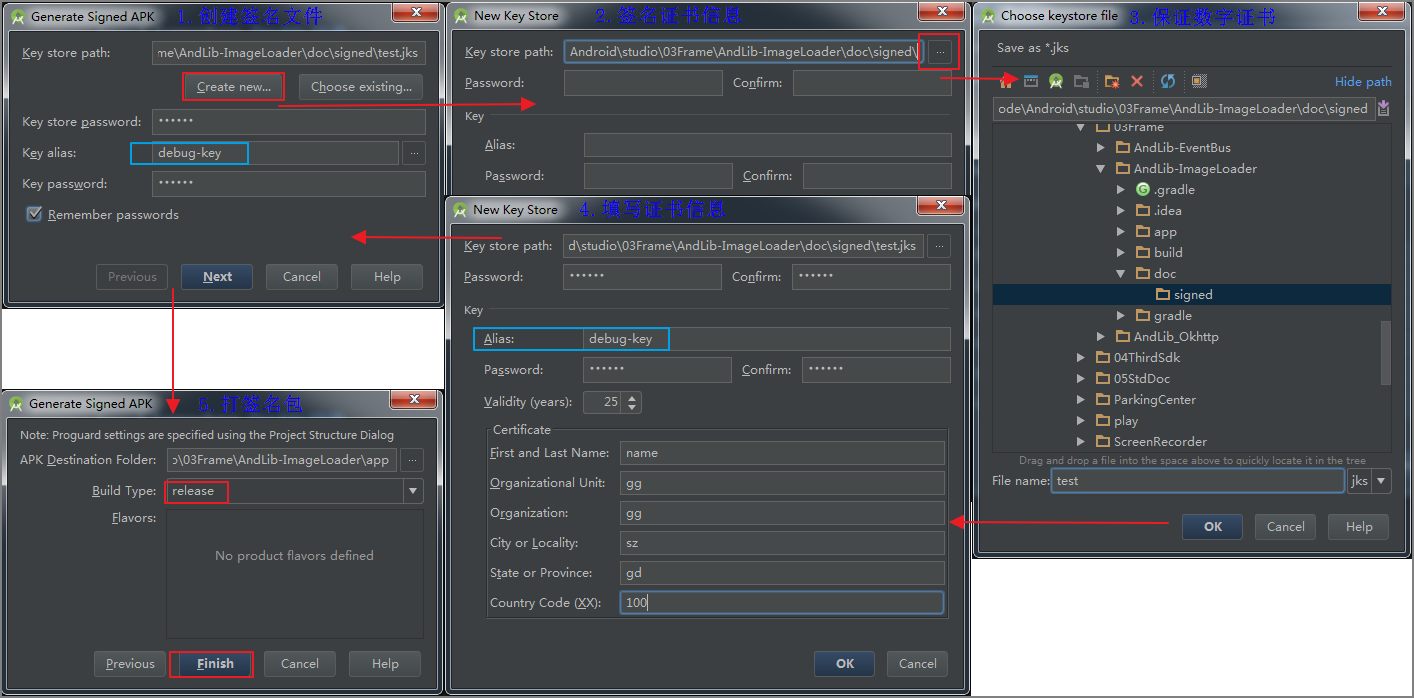This screenshot has height=698, width=1414.
Task: Click the red X Delete icon
Action: point(1137,81)
